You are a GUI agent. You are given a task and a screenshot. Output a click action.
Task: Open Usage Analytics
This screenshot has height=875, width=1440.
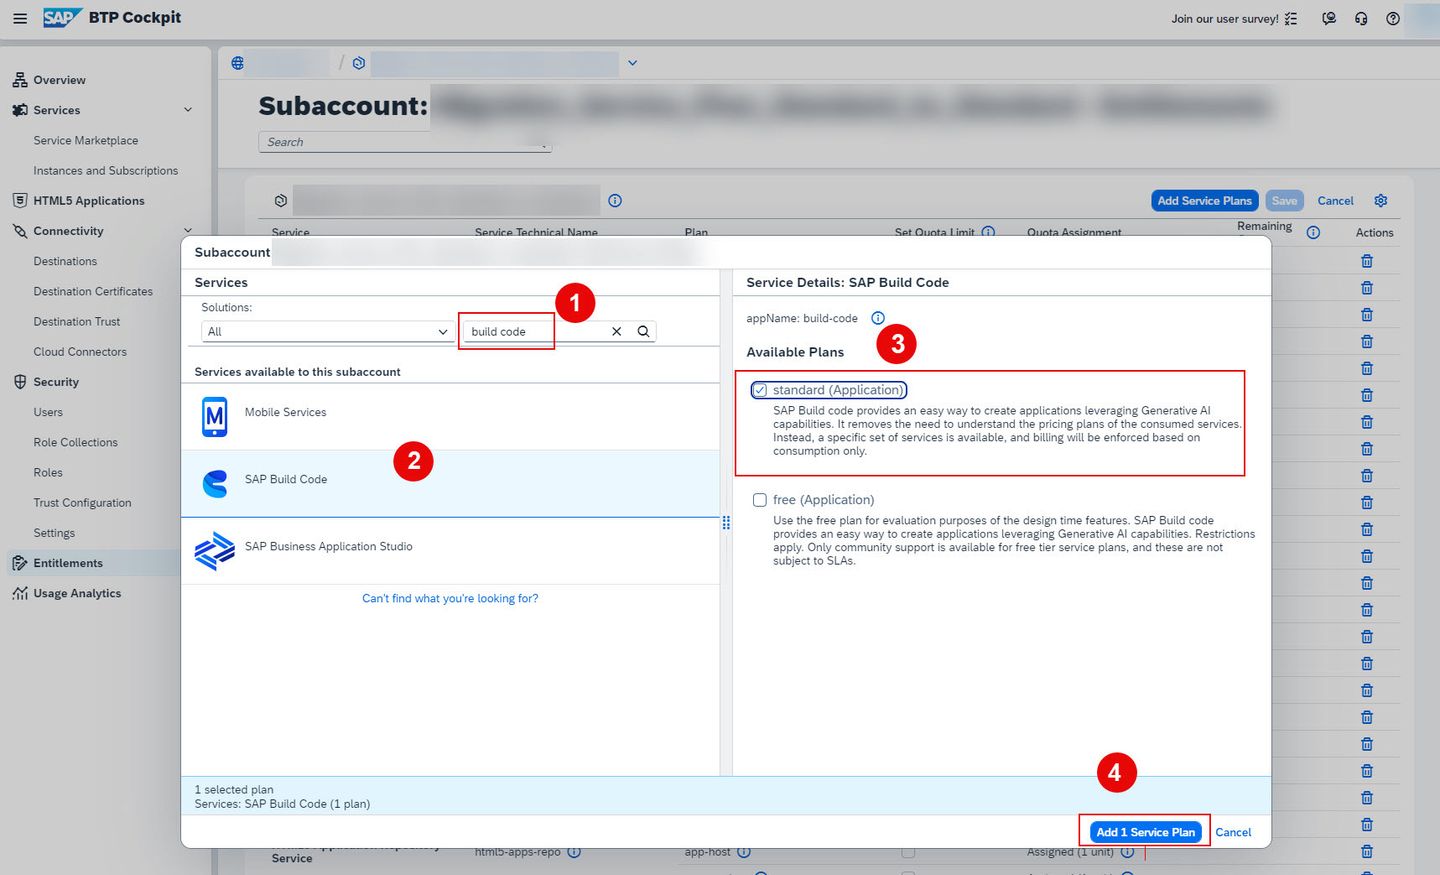pos(77,594)
